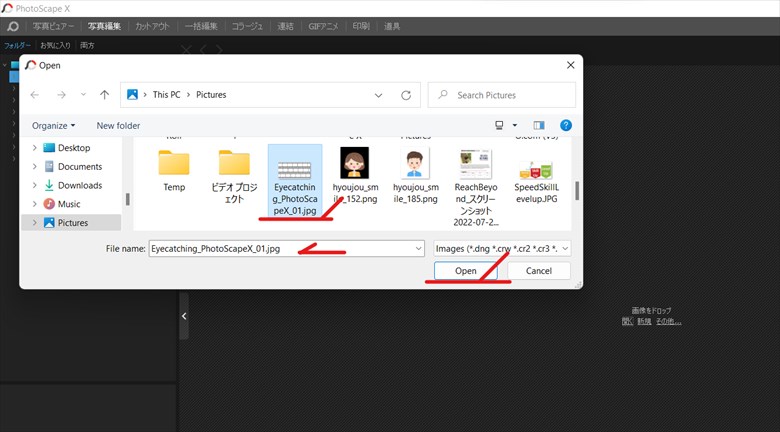Go up one folder level

pyautogui.click(x=104, y=95)
